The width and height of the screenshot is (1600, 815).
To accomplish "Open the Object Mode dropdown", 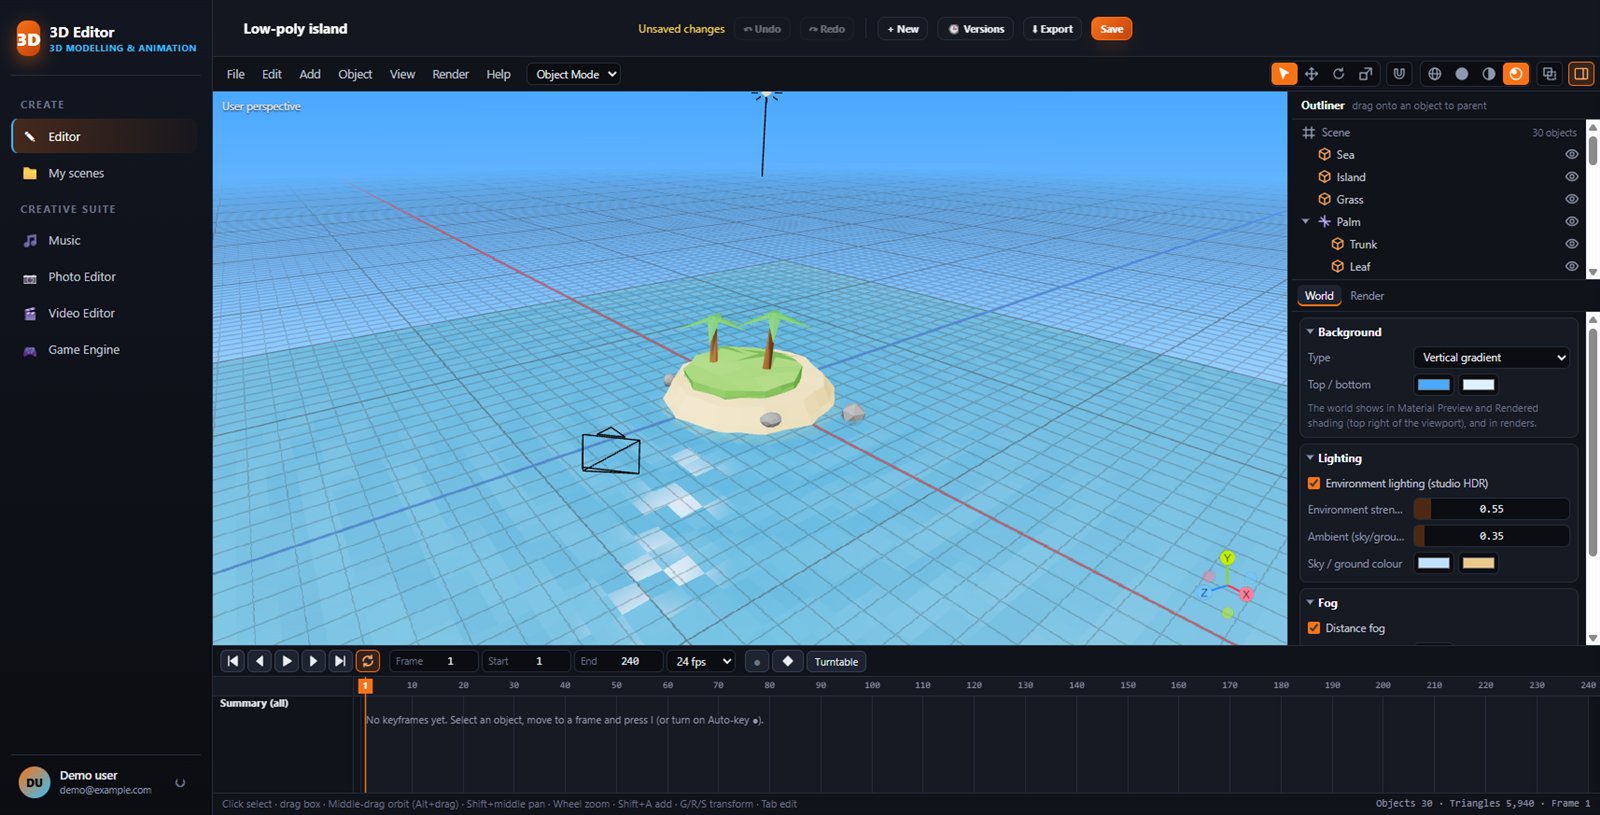I will click(573, 74).
